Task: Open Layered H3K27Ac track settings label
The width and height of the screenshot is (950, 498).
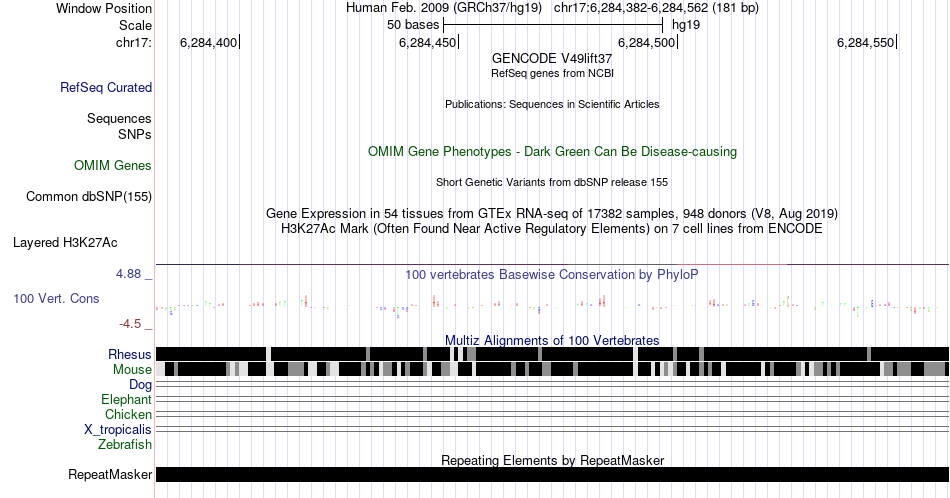Action: pos(65,242)
